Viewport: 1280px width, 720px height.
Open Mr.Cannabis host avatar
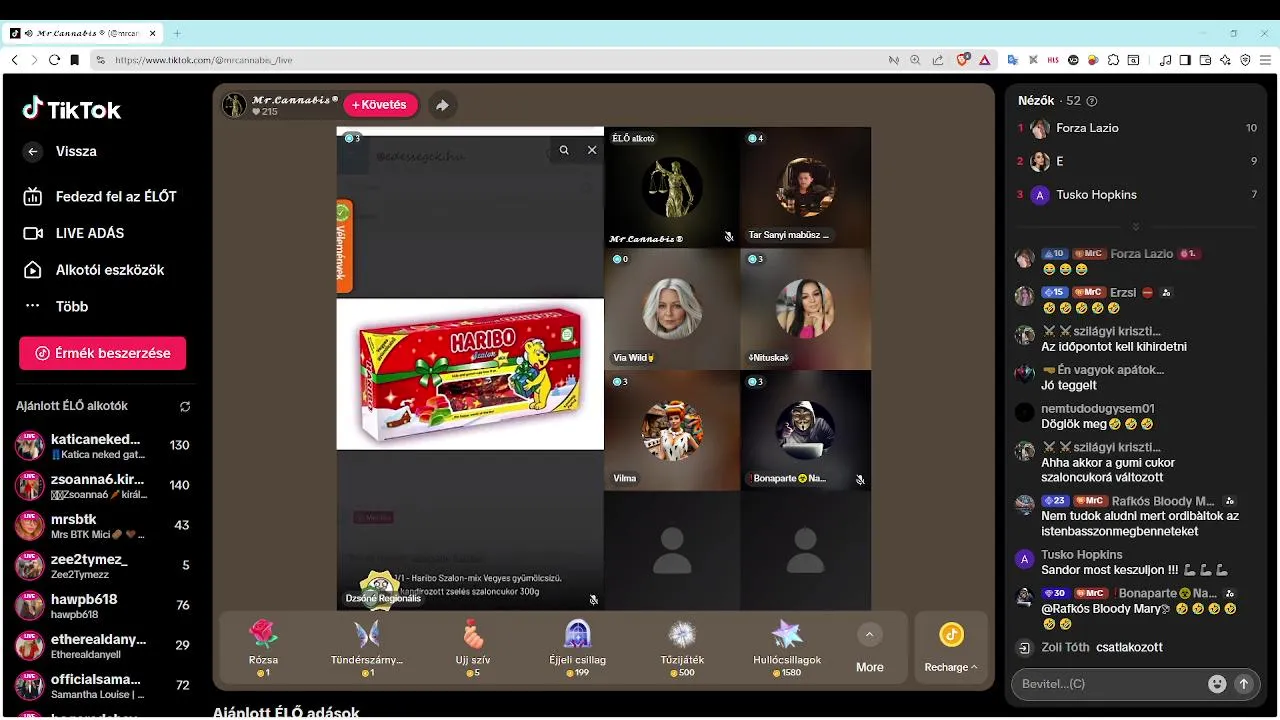(x=234, y=105)
